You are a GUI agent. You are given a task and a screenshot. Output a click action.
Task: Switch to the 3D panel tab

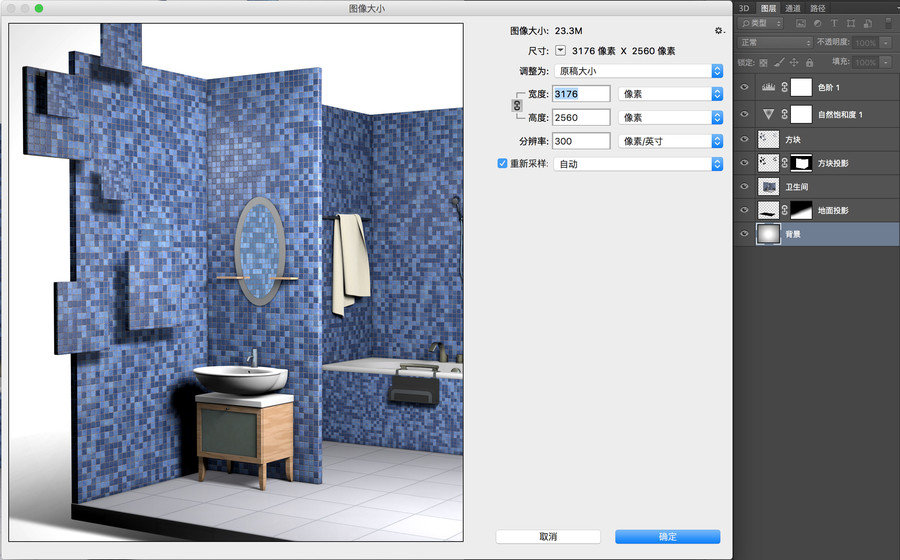pos(744,8)
